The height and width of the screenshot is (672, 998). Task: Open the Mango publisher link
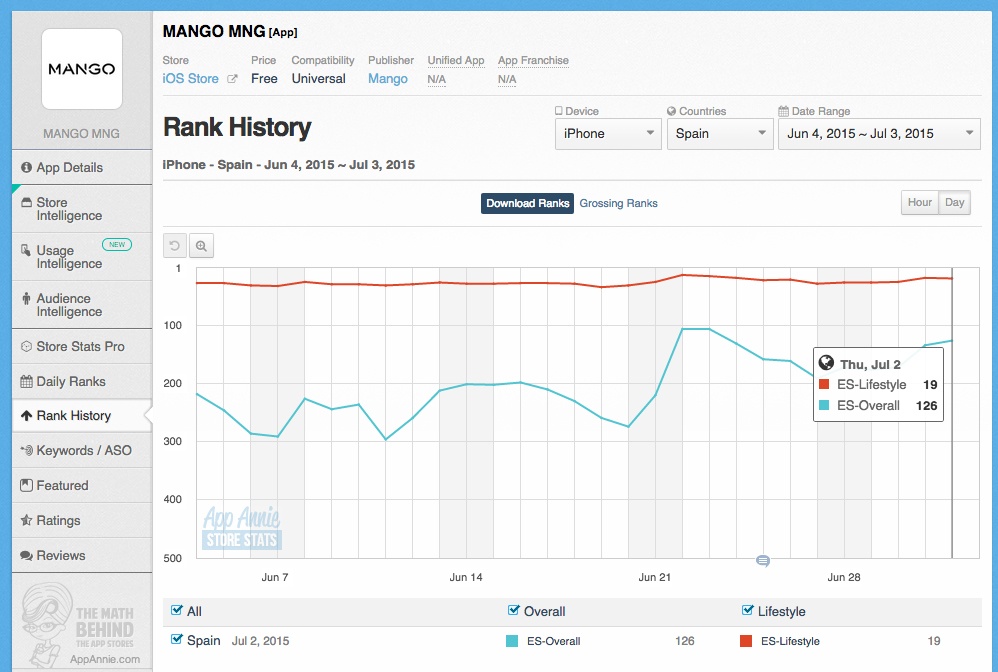pos(388,78)
